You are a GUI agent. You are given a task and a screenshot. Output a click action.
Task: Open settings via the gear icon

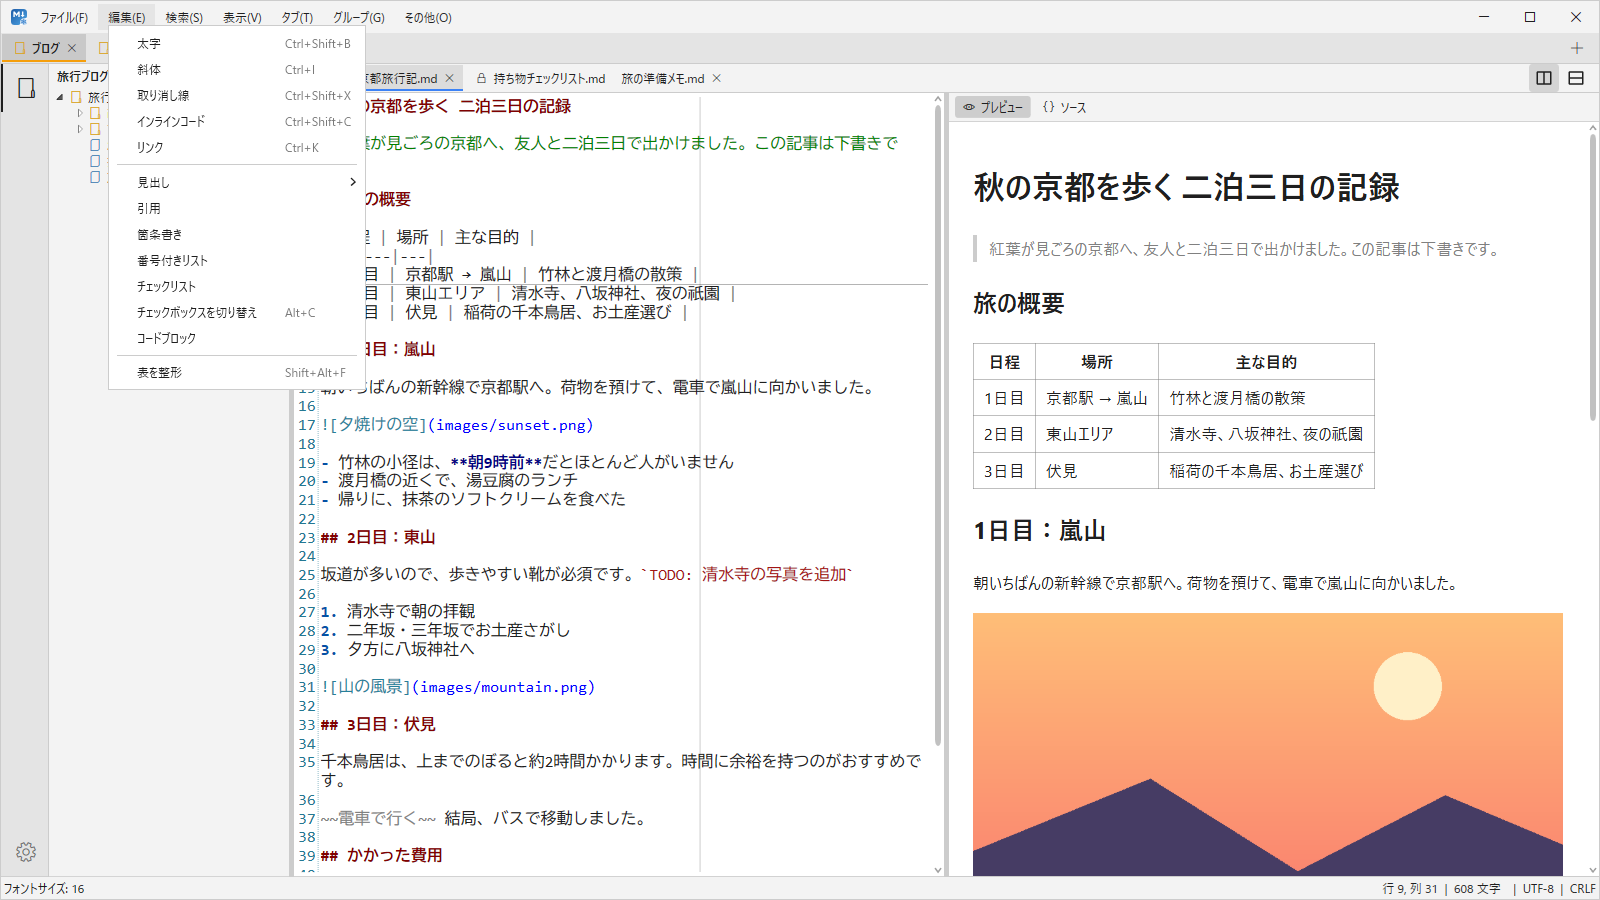[x=26, y=852]
